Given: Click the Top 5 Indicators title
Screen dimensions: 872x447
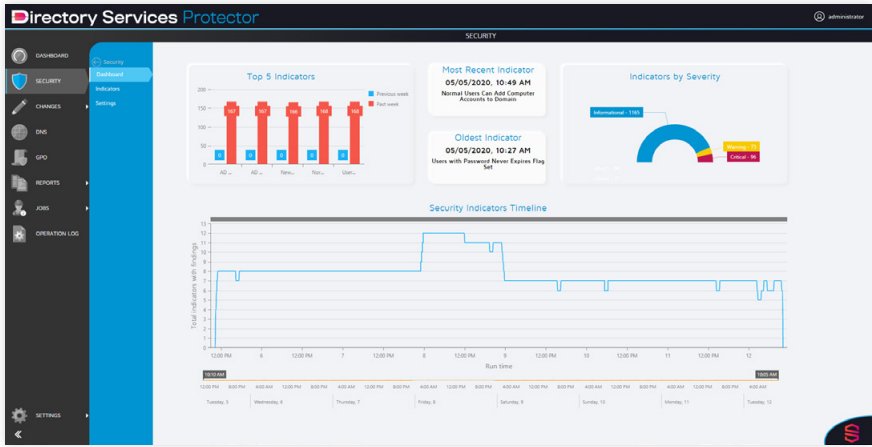Looking at the screenshot, I should (x=281, y=77).
